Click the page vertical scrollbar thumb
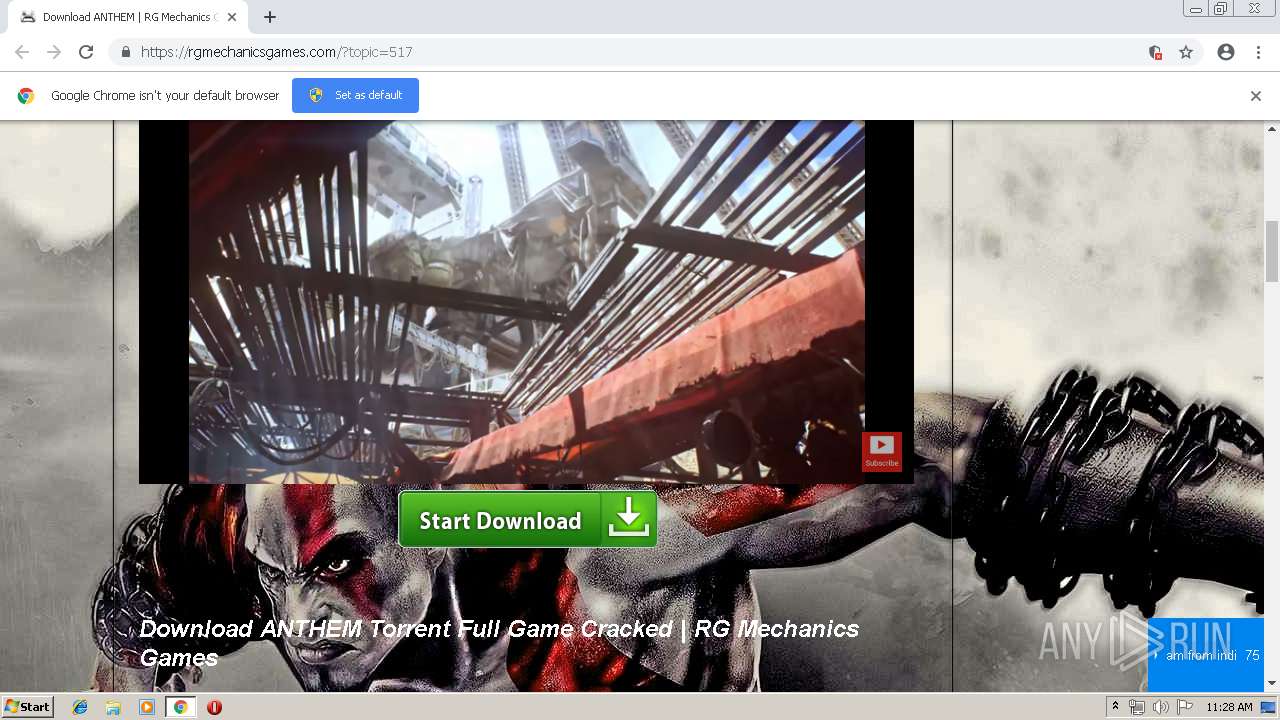Screen dimensions: 1280x720 coord(1272,251)
